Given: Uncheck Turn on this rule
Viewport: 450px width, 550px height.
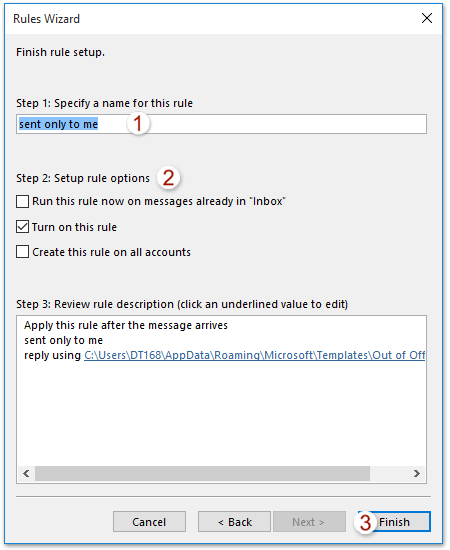Looking at the screenshot, I should point(22,227).
